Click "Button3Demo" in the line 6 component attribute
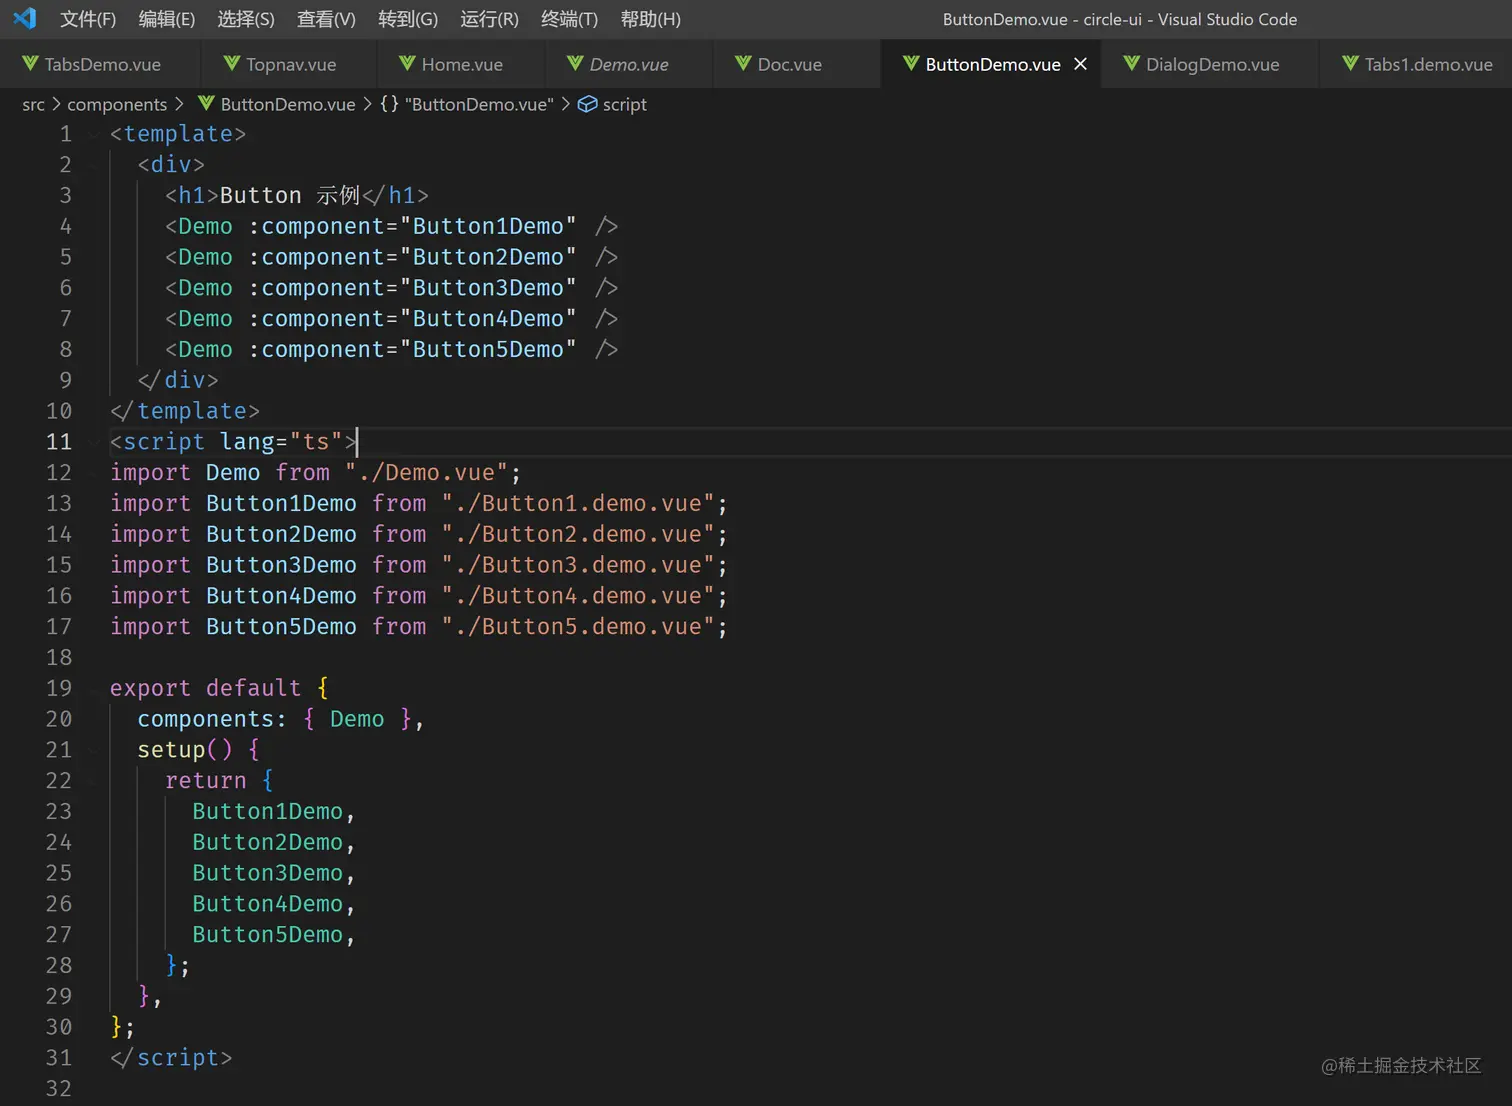1512x1106 pixels. coord(488,288)
